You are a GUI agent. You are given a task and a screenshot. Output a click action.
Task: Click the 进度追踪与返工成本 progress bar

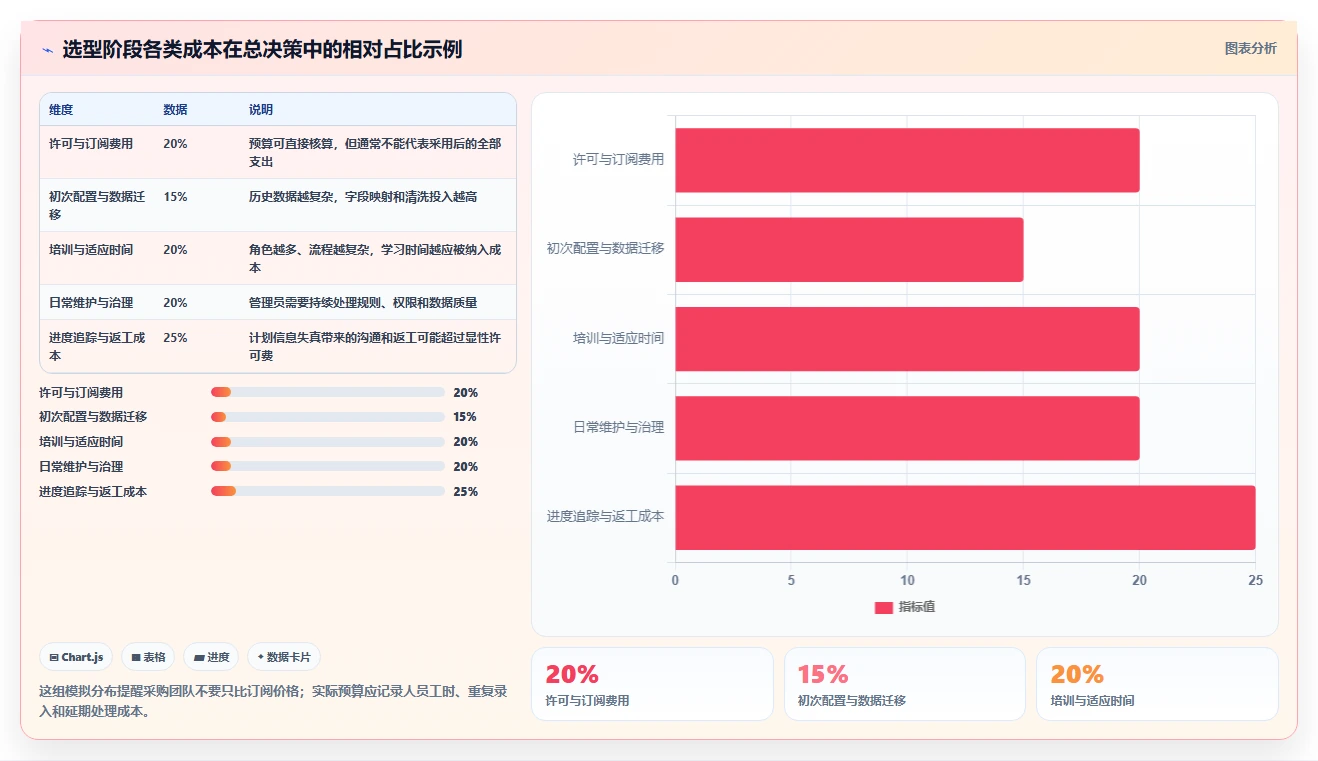[x=328, y=491]
